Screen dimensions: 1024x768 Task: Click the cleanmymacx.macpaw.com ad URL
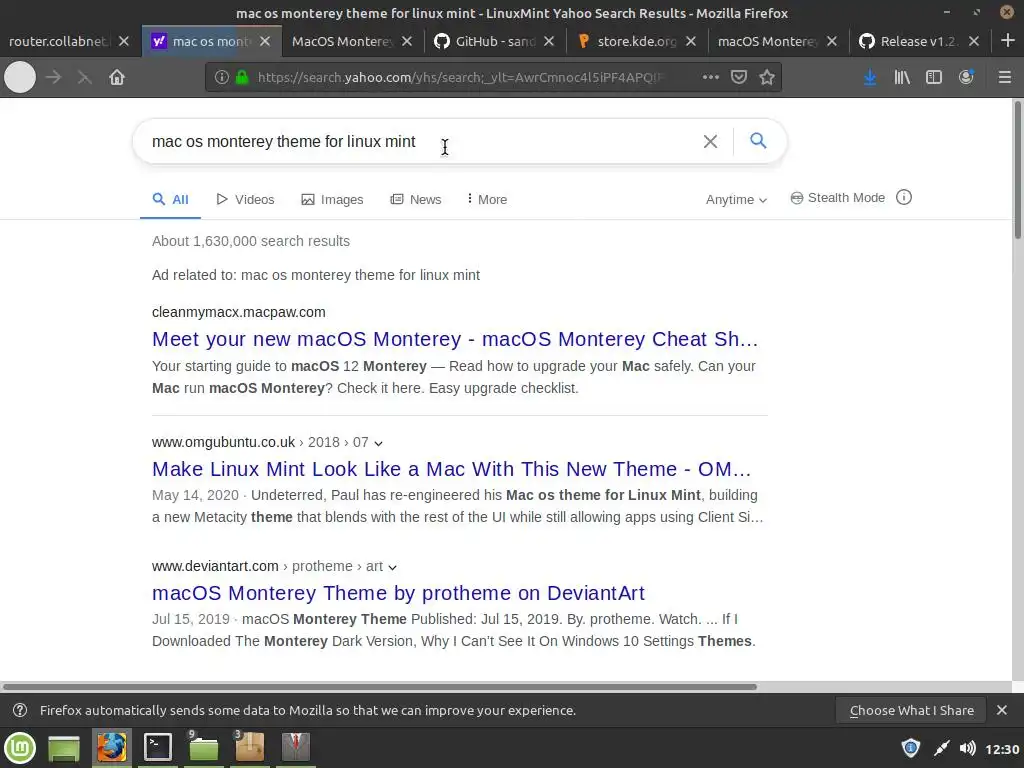(x=238, y=312)
